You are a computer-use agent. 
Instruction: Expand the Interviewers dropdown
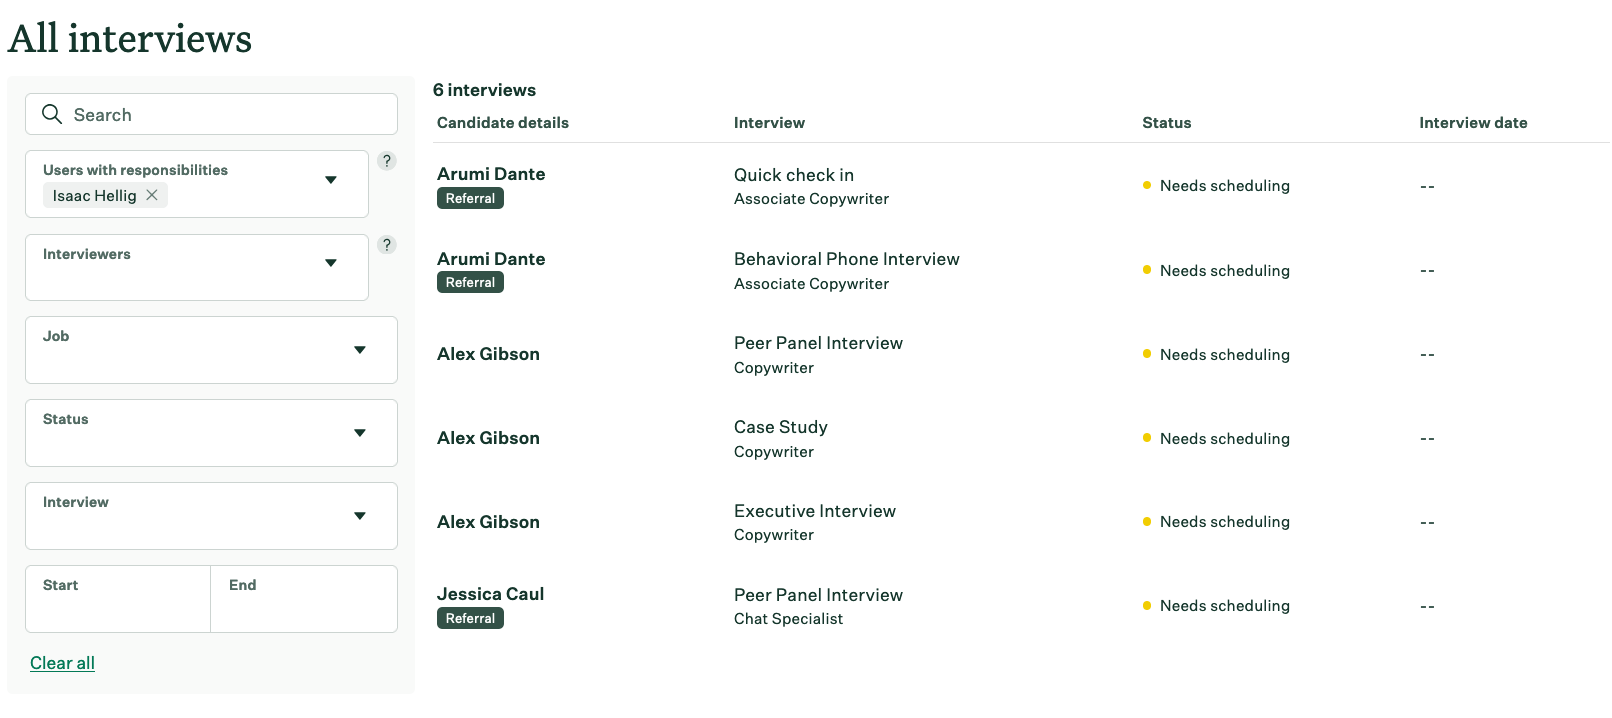pyautogui.click(x=331, y=263)
